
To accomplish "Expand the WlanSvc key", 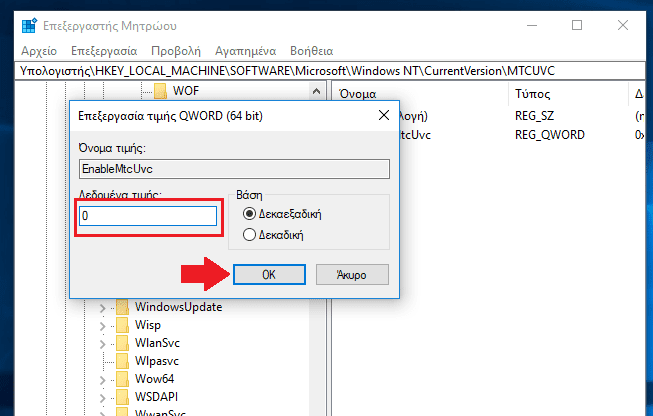I will click(x=102, y=344).
